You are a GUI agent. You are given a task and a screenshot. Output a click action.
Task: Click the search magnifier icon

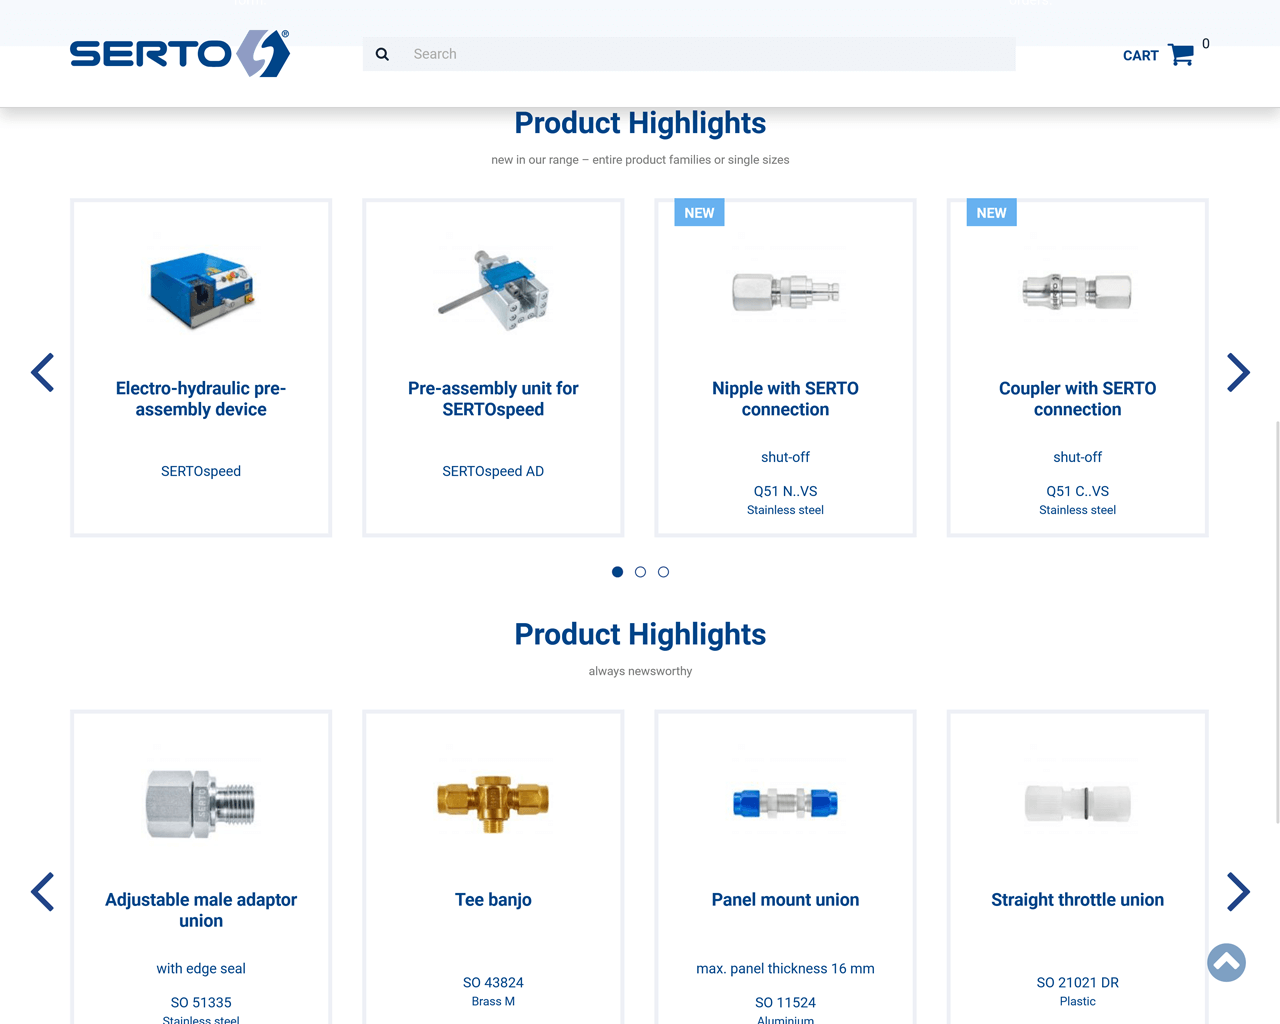(382, 54)
